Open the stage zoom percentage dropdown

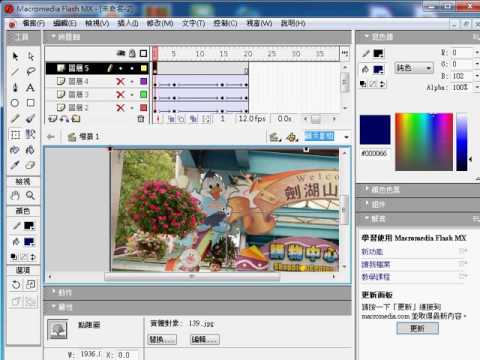pos(346,137)
